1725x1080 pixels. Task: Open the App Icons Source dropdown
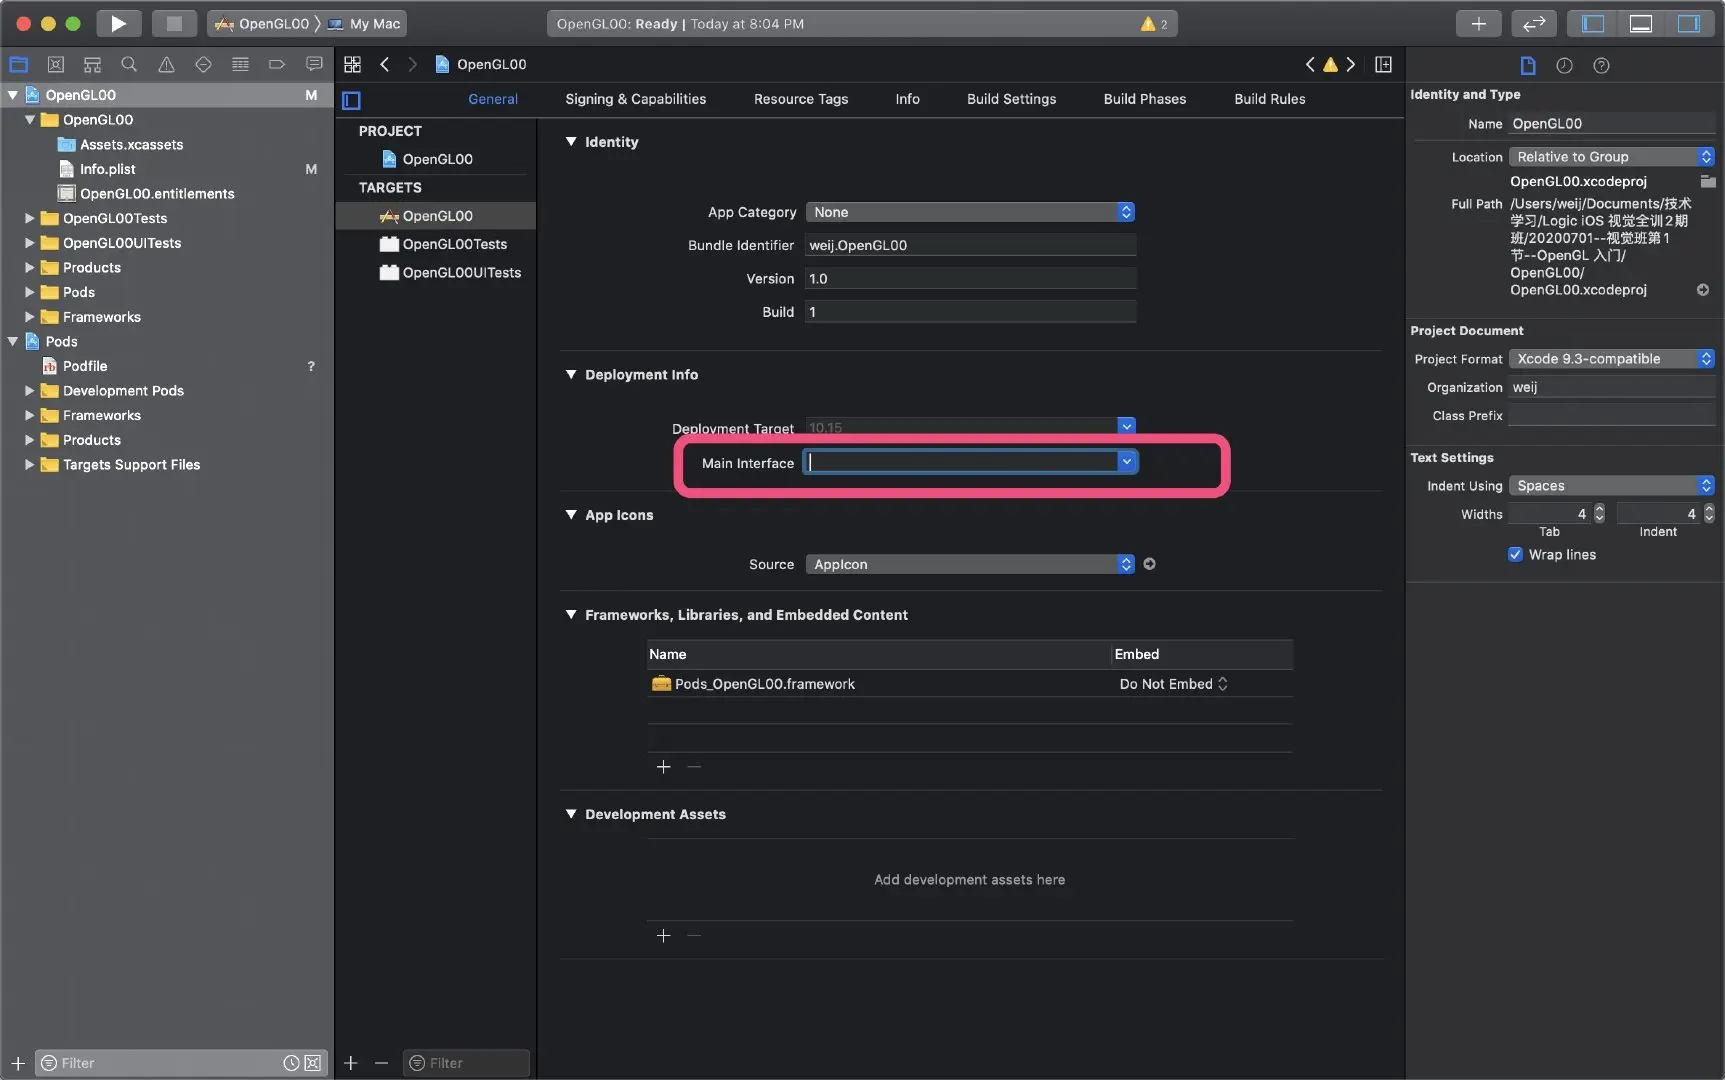pyautogui.click(x=970, y=564)
